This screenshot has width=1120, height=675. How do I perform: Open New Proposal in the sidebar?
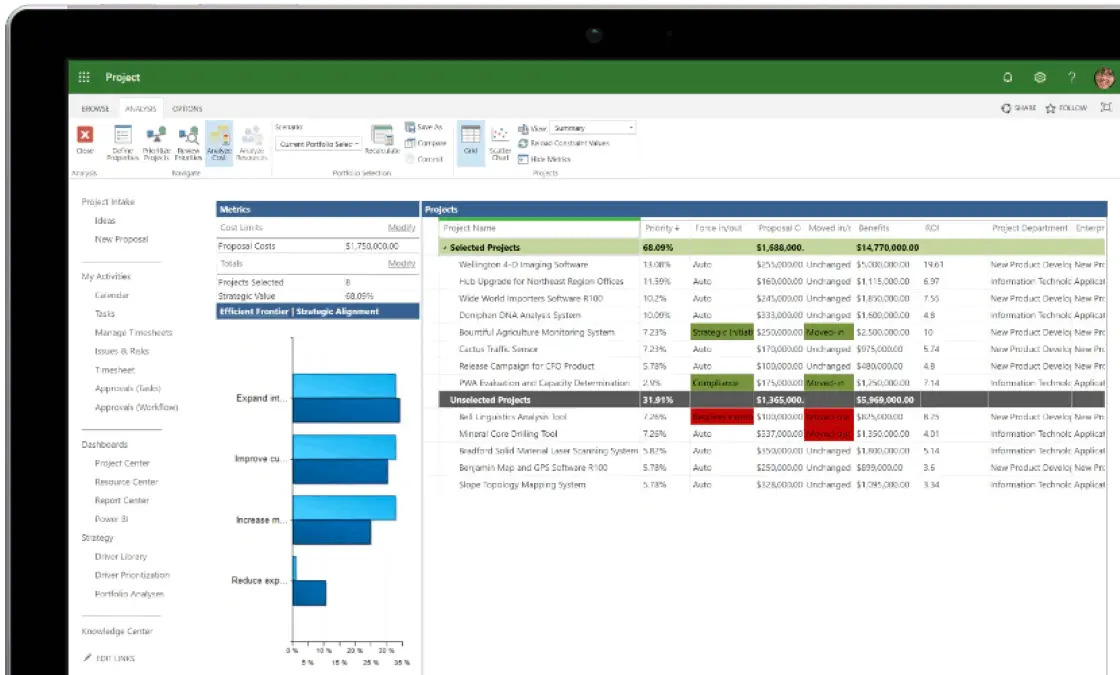coord(121,239)
